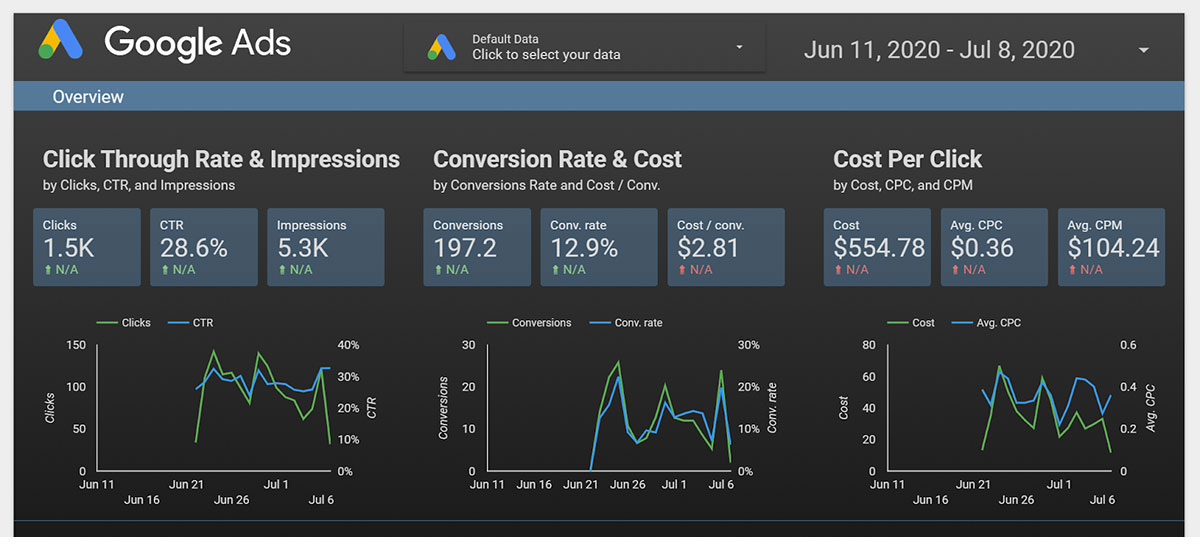Open the Default Data source dropdown arrow

pos(739,48)
